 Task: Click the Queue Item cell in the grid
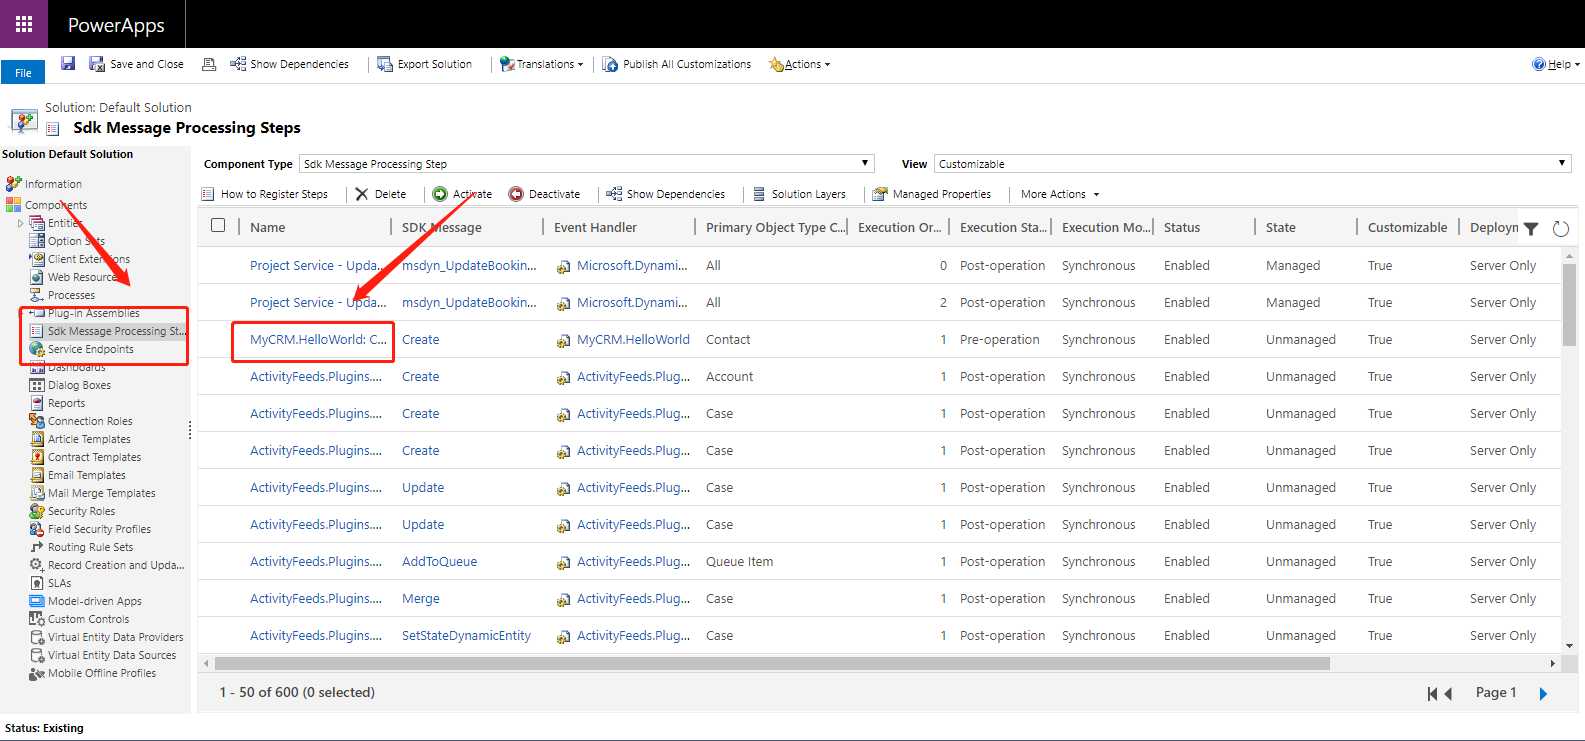coord(739,562)
